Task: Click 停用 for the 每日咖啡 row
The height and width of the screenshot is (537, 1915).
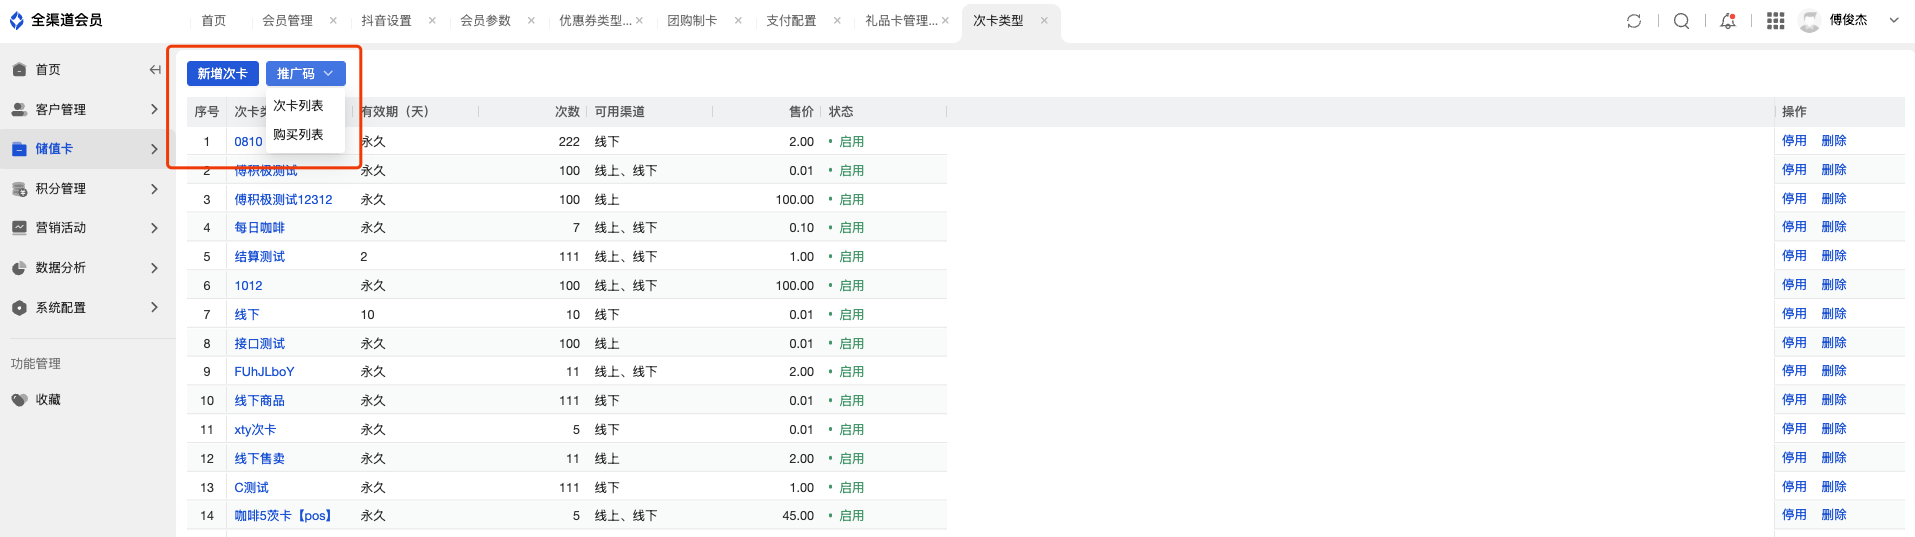Action: 1794,227
